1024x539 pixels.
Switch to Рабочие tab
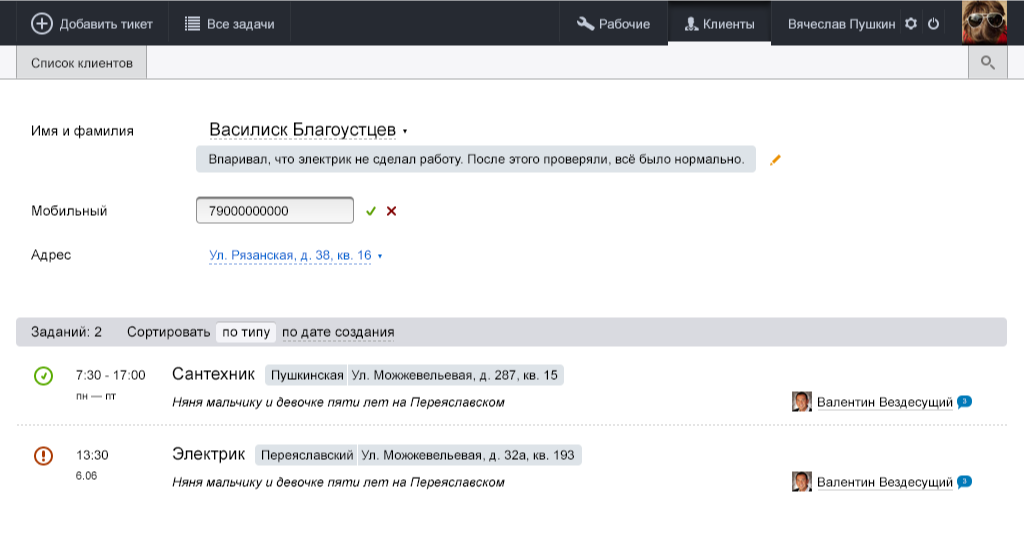coord(614,23)
